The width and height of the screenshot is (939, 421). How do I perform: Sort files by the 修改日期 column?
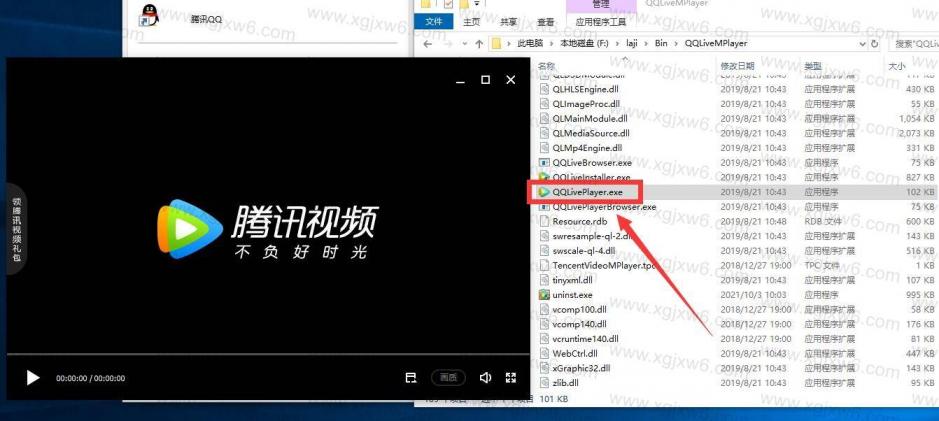[737, 65]
